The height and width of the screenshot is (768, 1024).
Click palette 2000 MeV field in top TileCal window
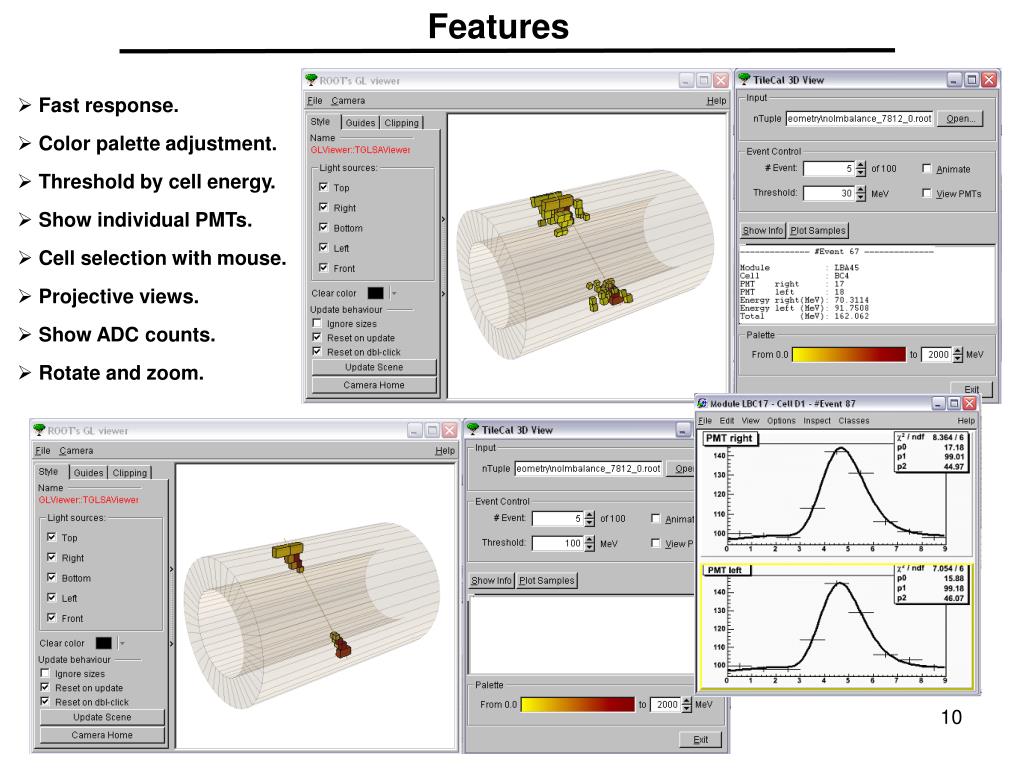[x=936, y=355]
